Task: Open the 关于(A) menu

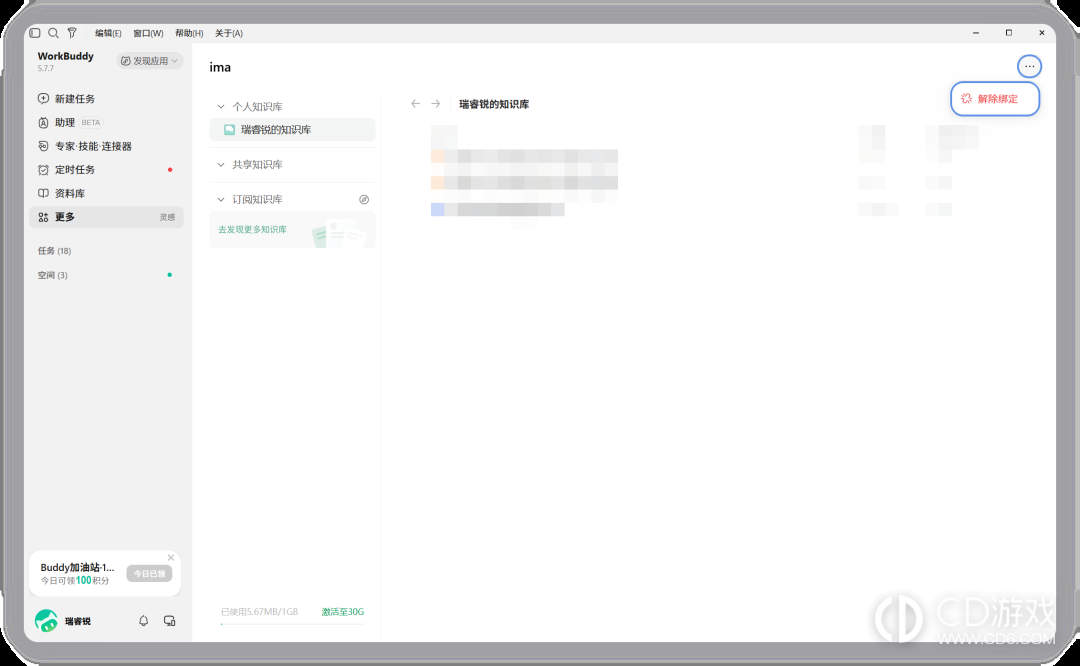Action: 229,33
